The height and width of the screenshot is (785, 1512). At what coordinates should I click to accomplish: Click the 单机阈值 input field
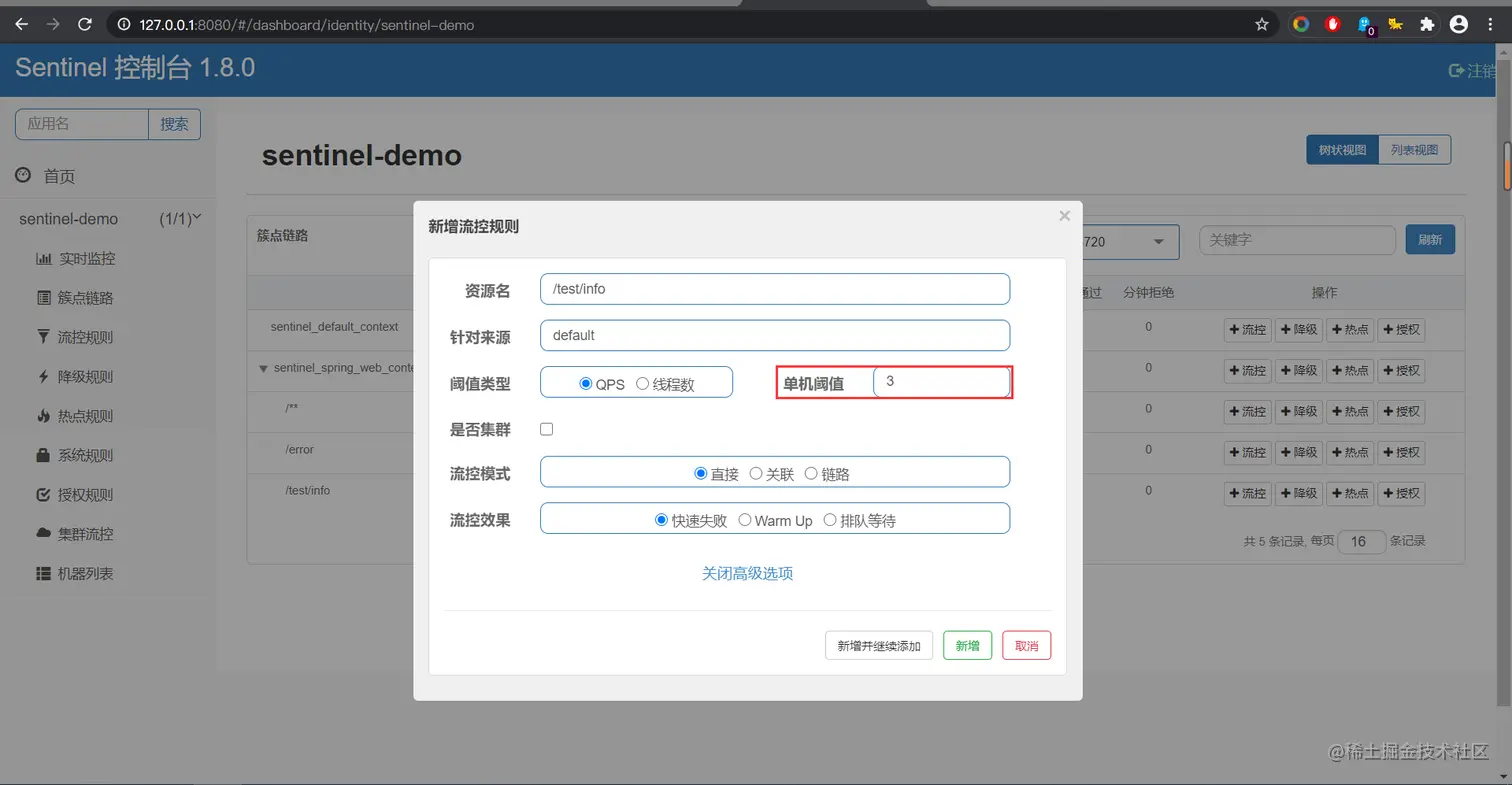pyautogui.click(x=942, y=382)
